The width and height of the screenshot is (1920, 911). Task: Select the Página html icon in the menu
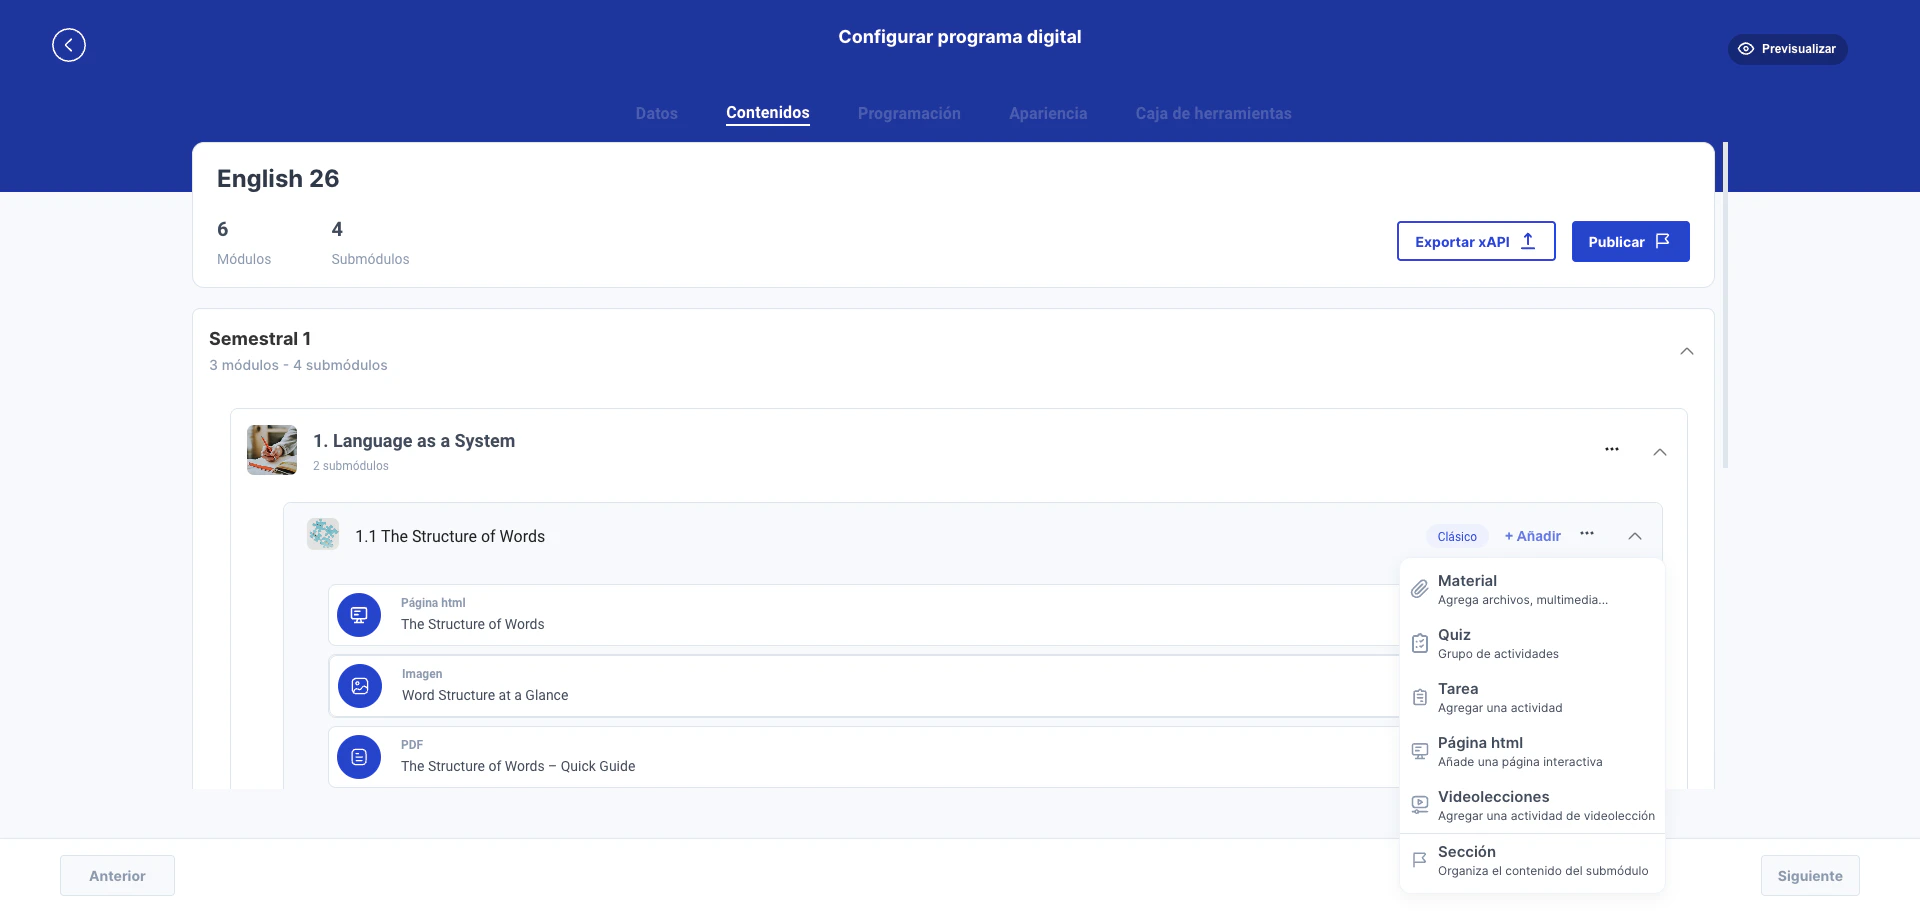tap(1419, 751)
